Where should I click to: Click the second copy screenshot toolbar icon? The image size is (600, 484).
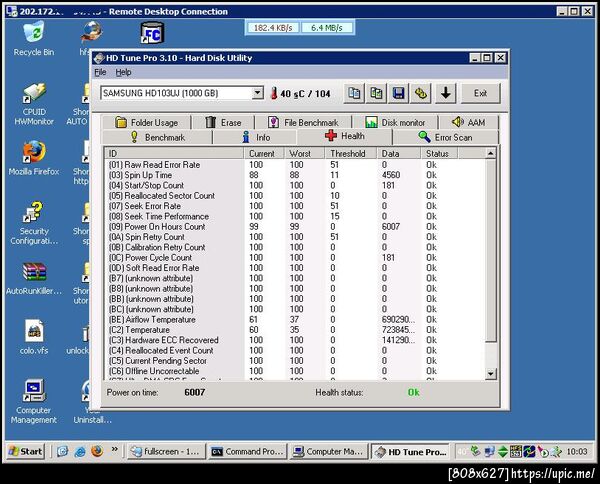pos(376,93)
